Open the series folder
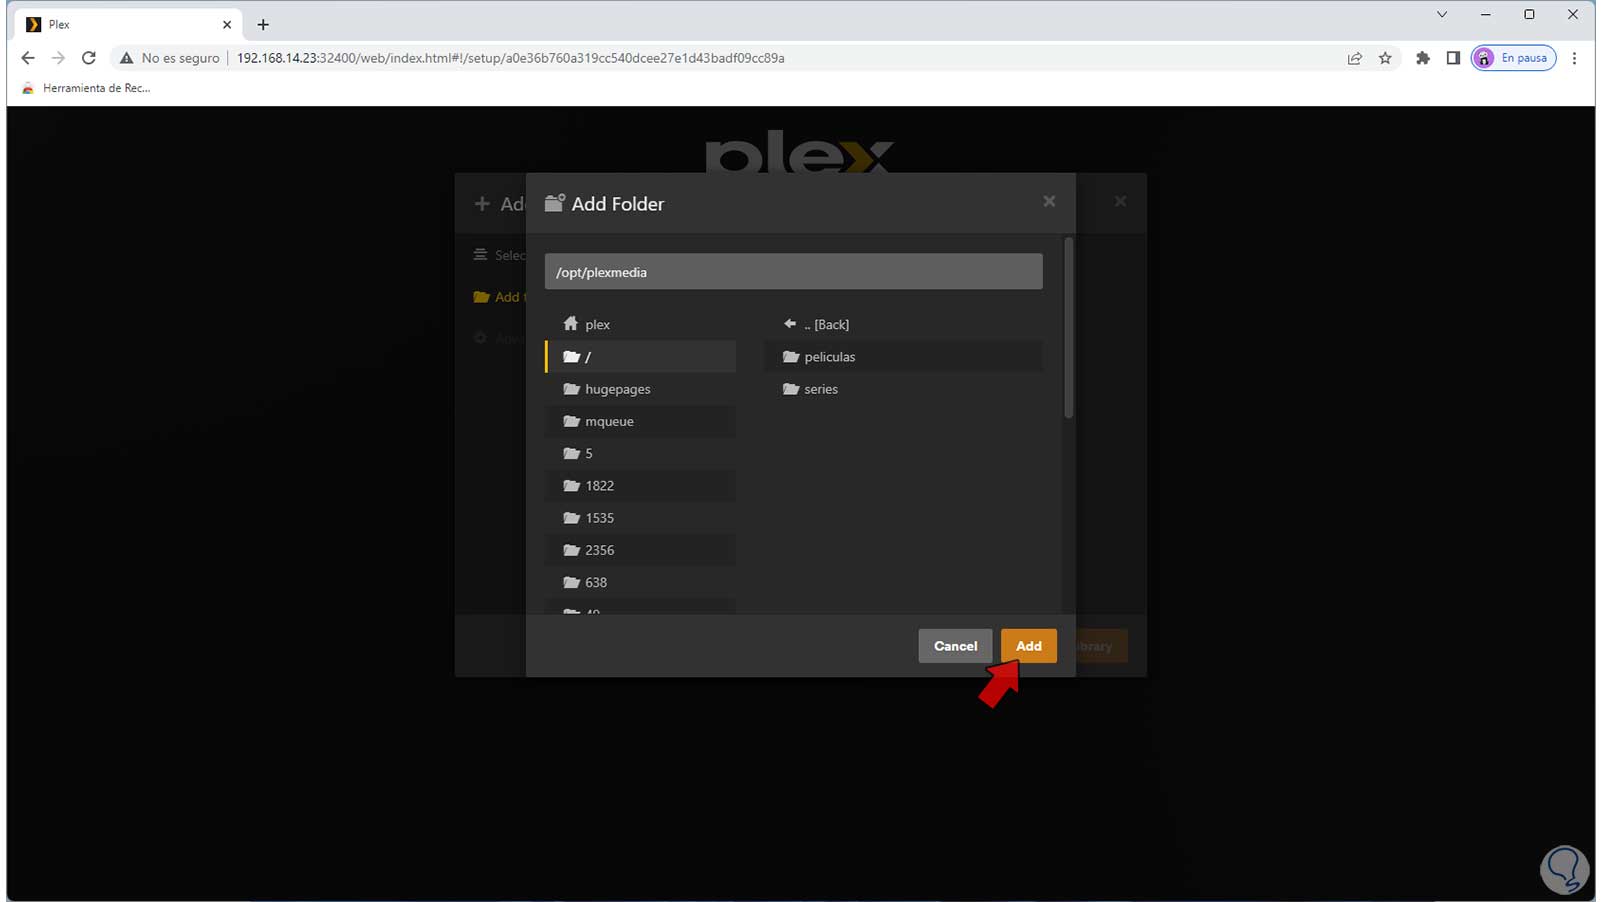 (x=903, y=389)
